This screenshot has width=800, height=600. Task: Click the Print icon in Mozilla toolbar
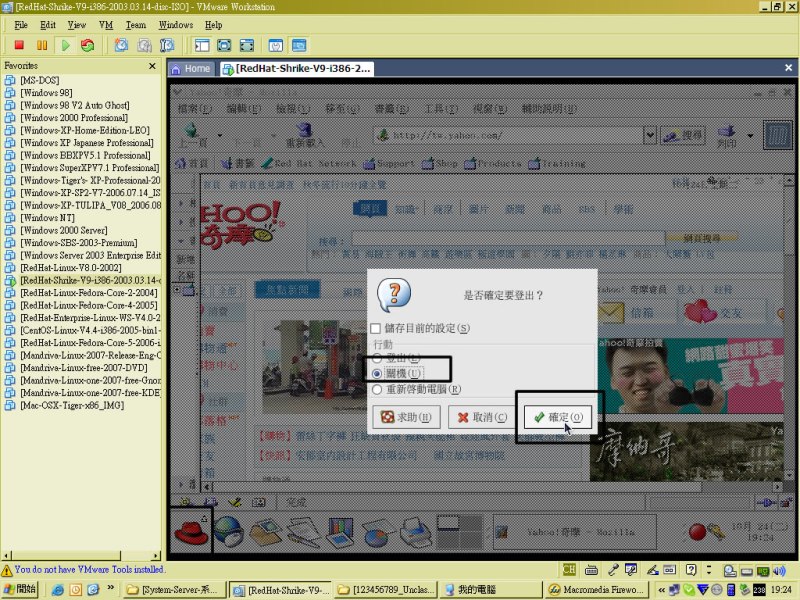pyautogui.click(x=727, y=136)
